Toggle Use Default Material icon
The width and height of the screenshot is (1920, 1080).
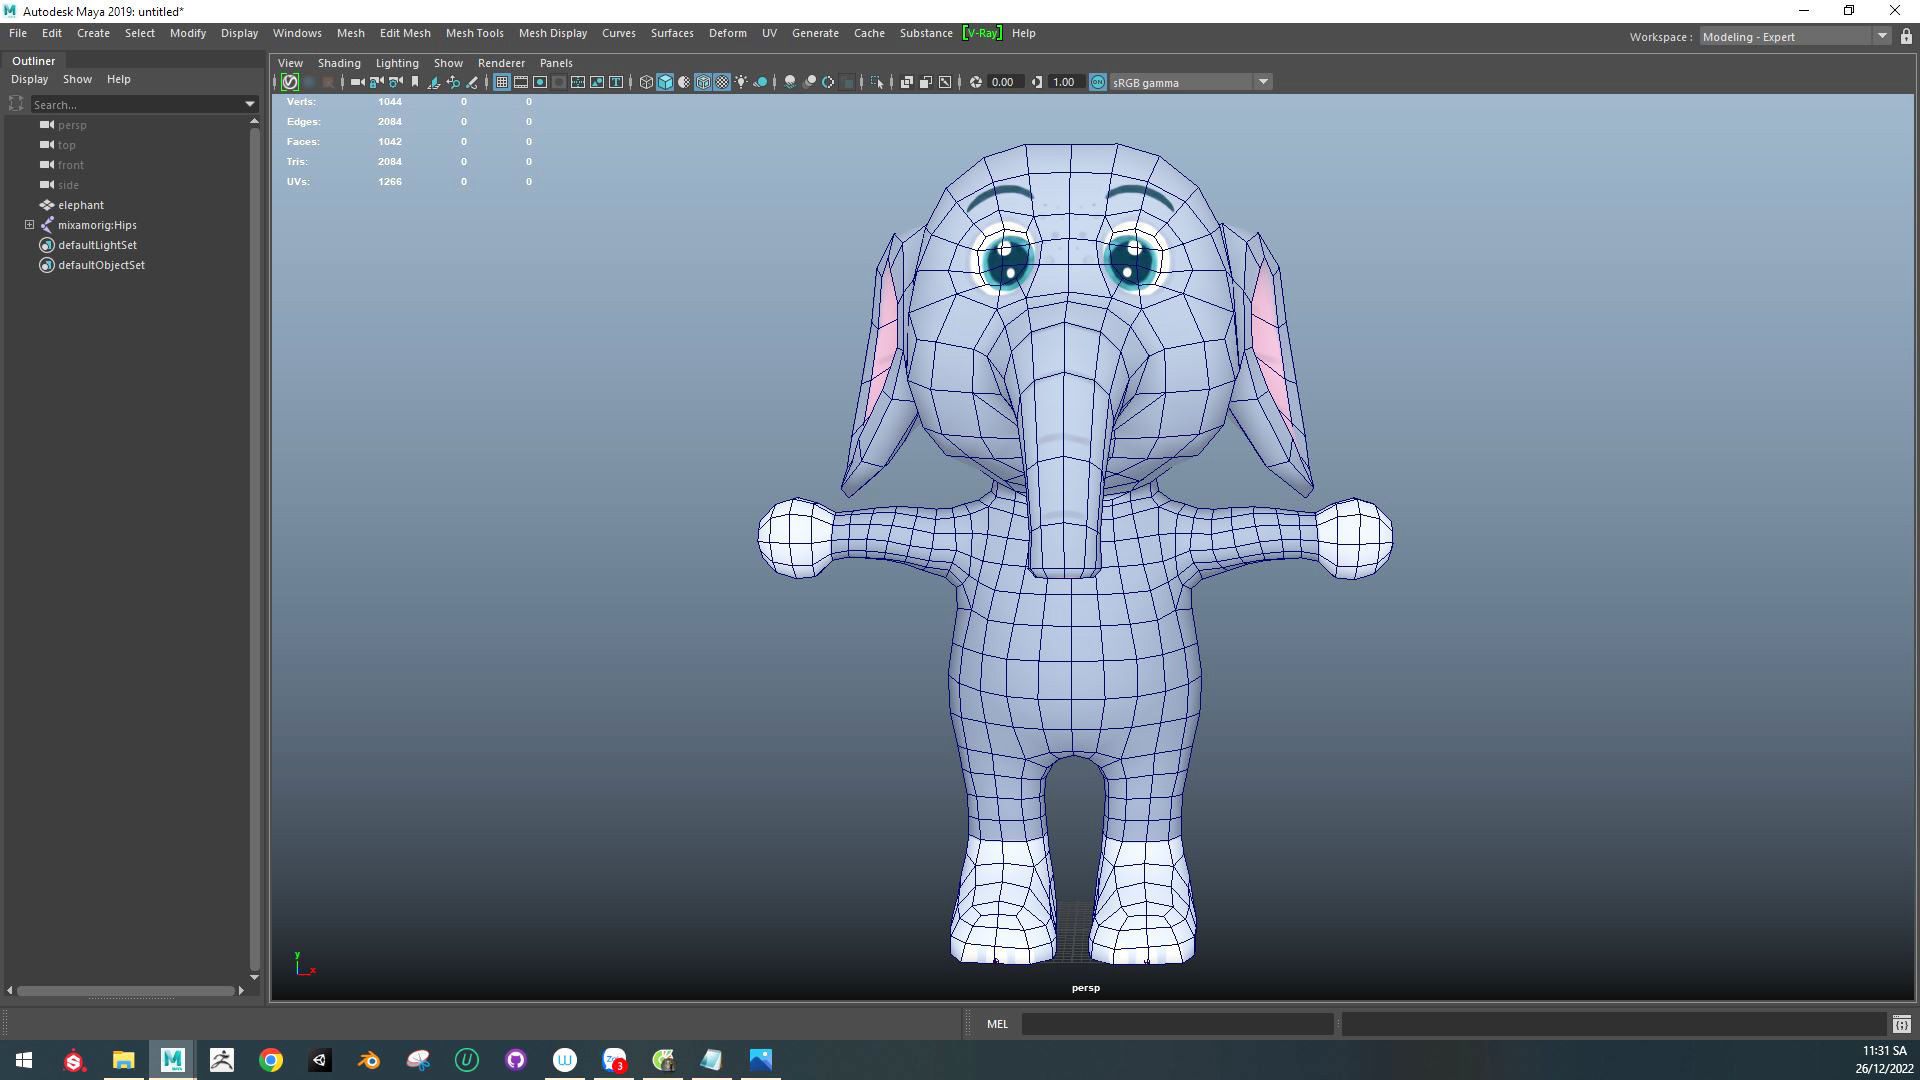click(684, 82)
